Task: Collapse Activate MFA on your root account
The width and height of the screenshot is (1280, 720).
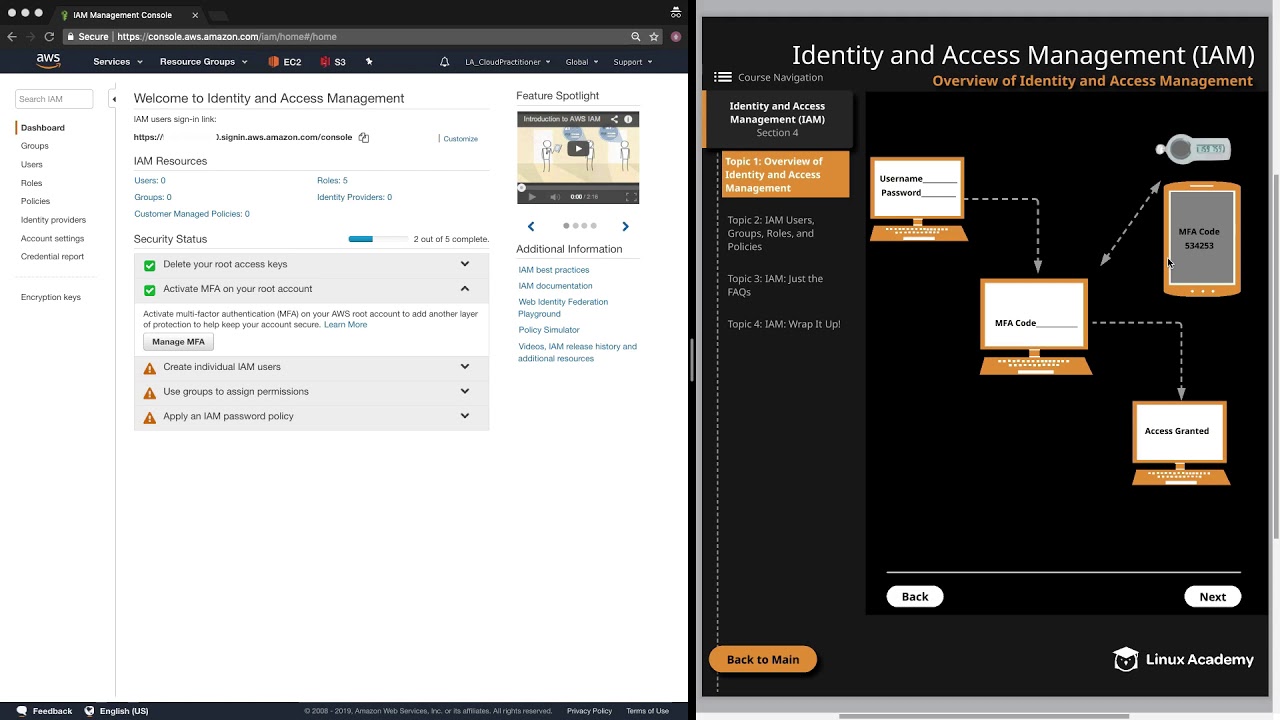Action: tap(464, 289)
